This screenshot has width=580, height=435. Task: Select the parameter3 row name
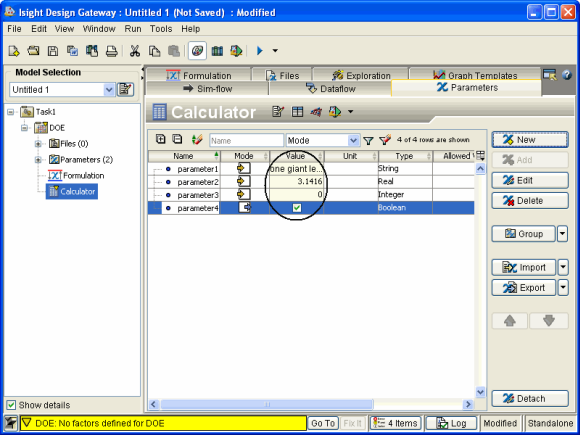tap(198, 195)
